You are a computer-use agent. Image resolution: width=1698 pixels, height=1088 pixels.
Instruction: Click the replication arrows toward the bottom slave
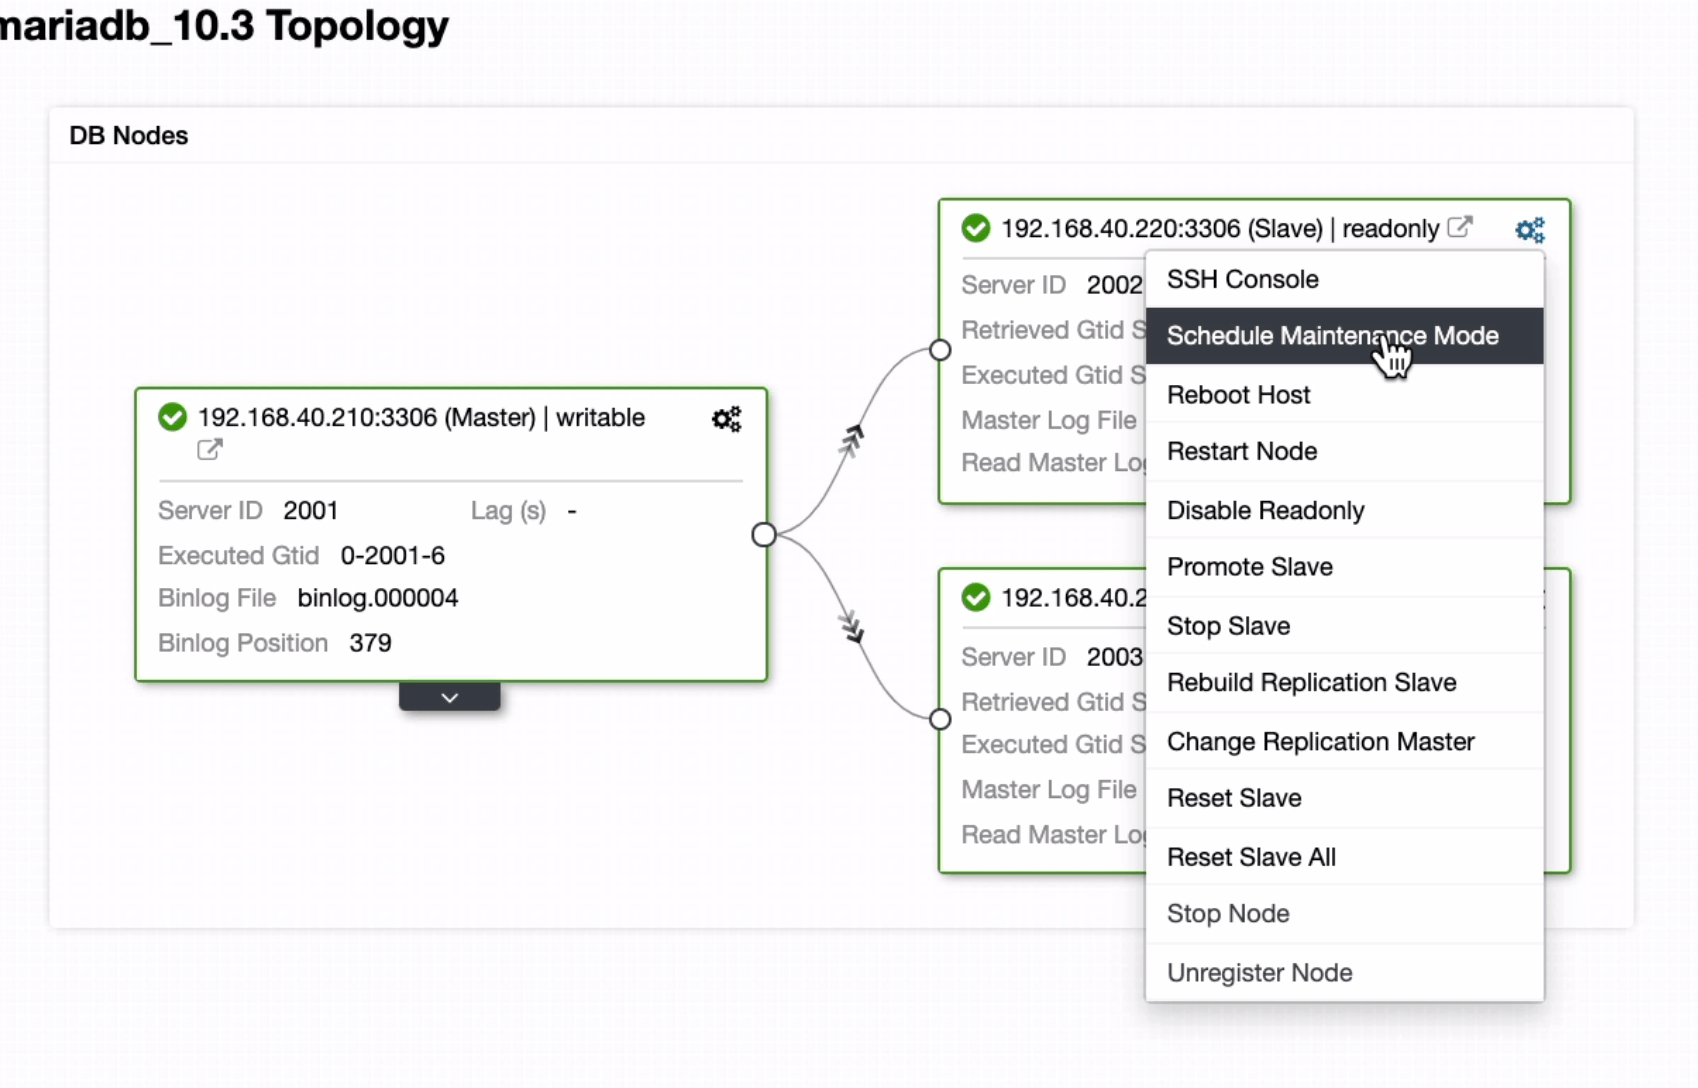[x=851, y=627]
